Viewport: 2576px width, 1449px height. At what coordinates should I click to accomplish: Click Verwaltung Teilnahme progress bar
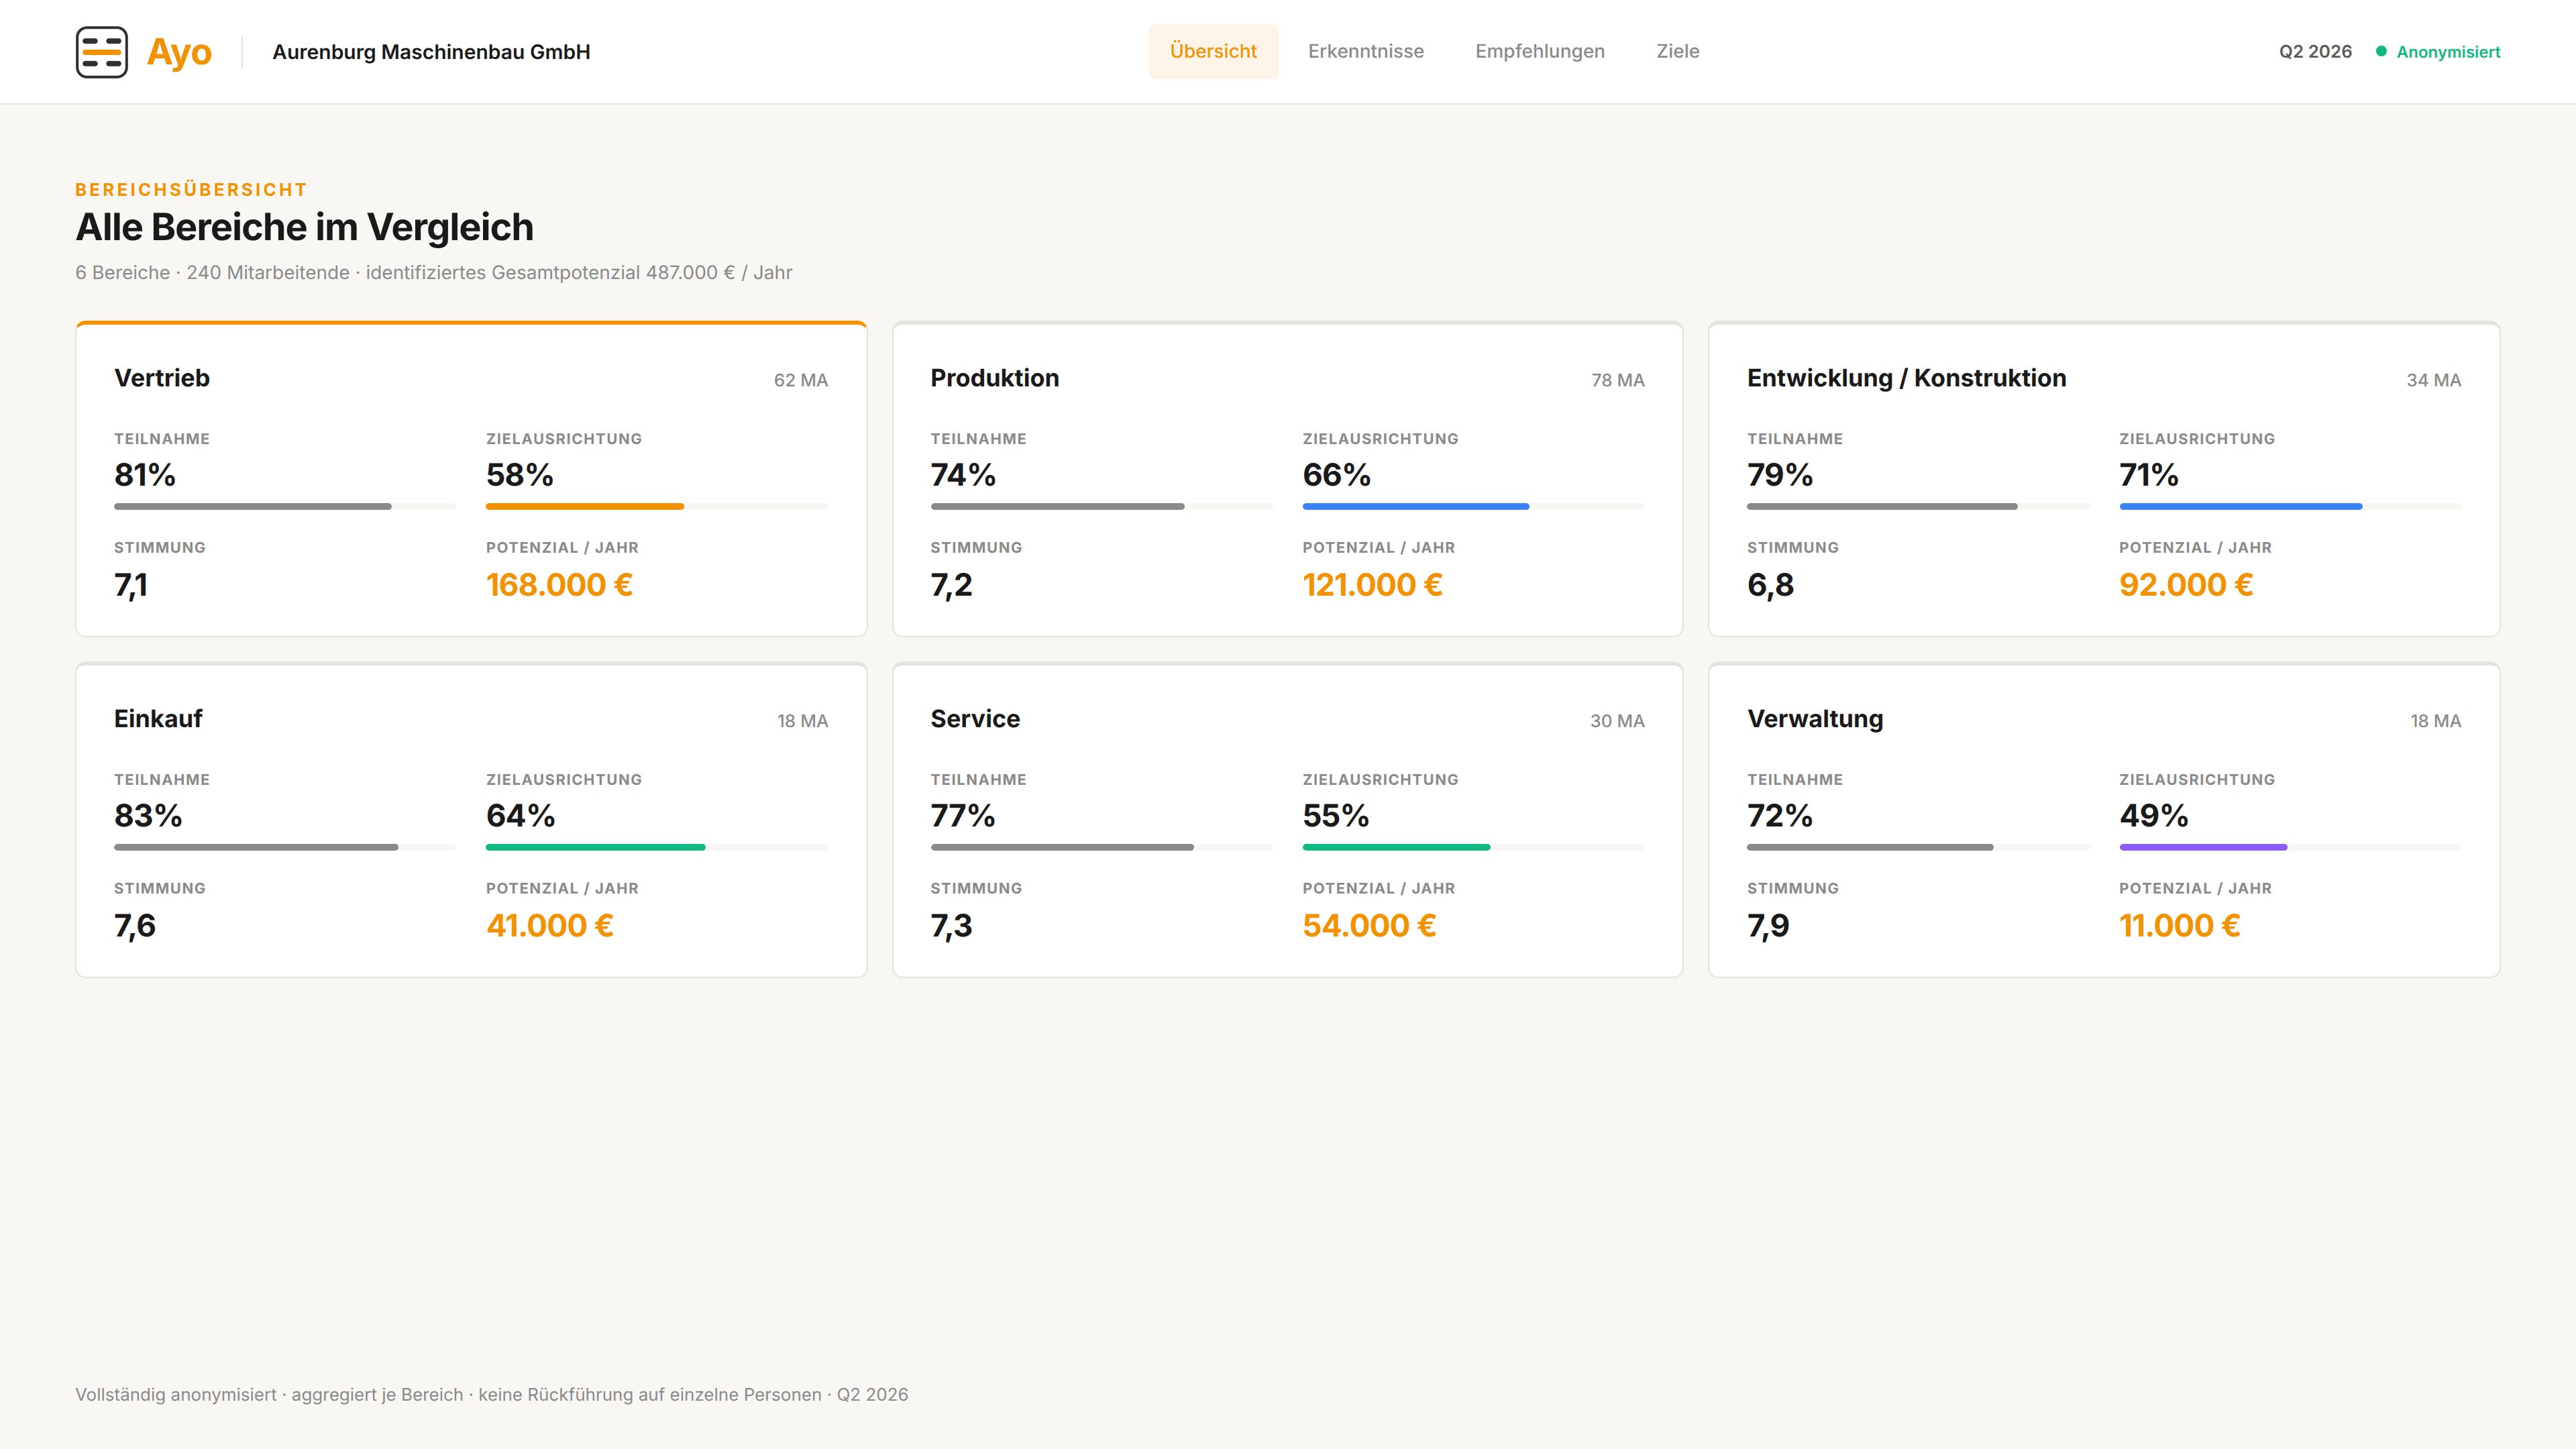tap(1918, 848)
